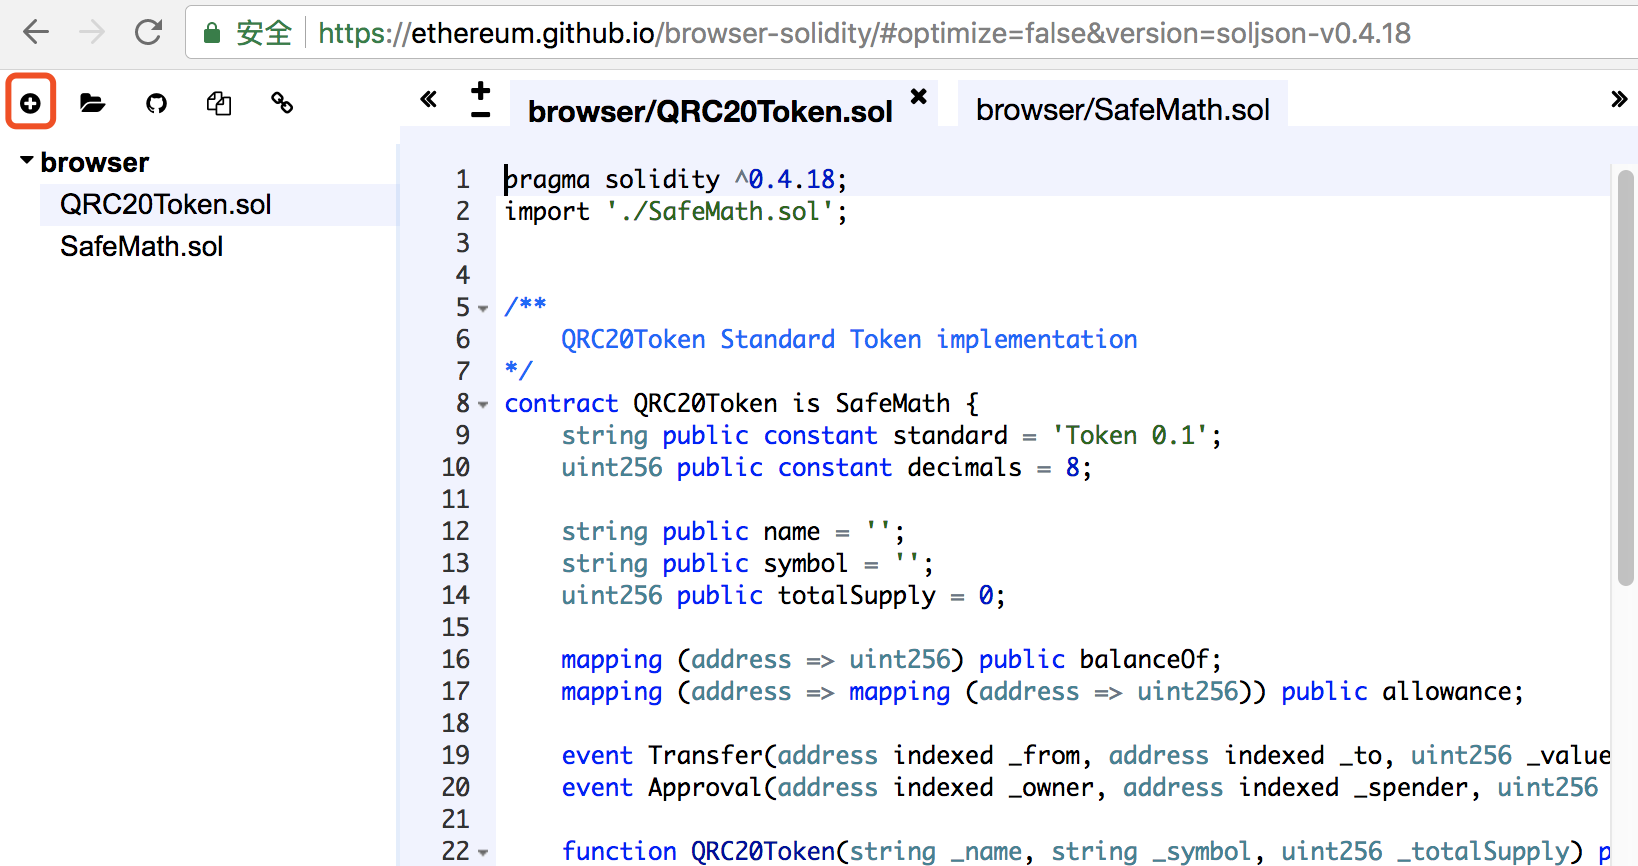Decrease editor font size minus

pos(481,114)
